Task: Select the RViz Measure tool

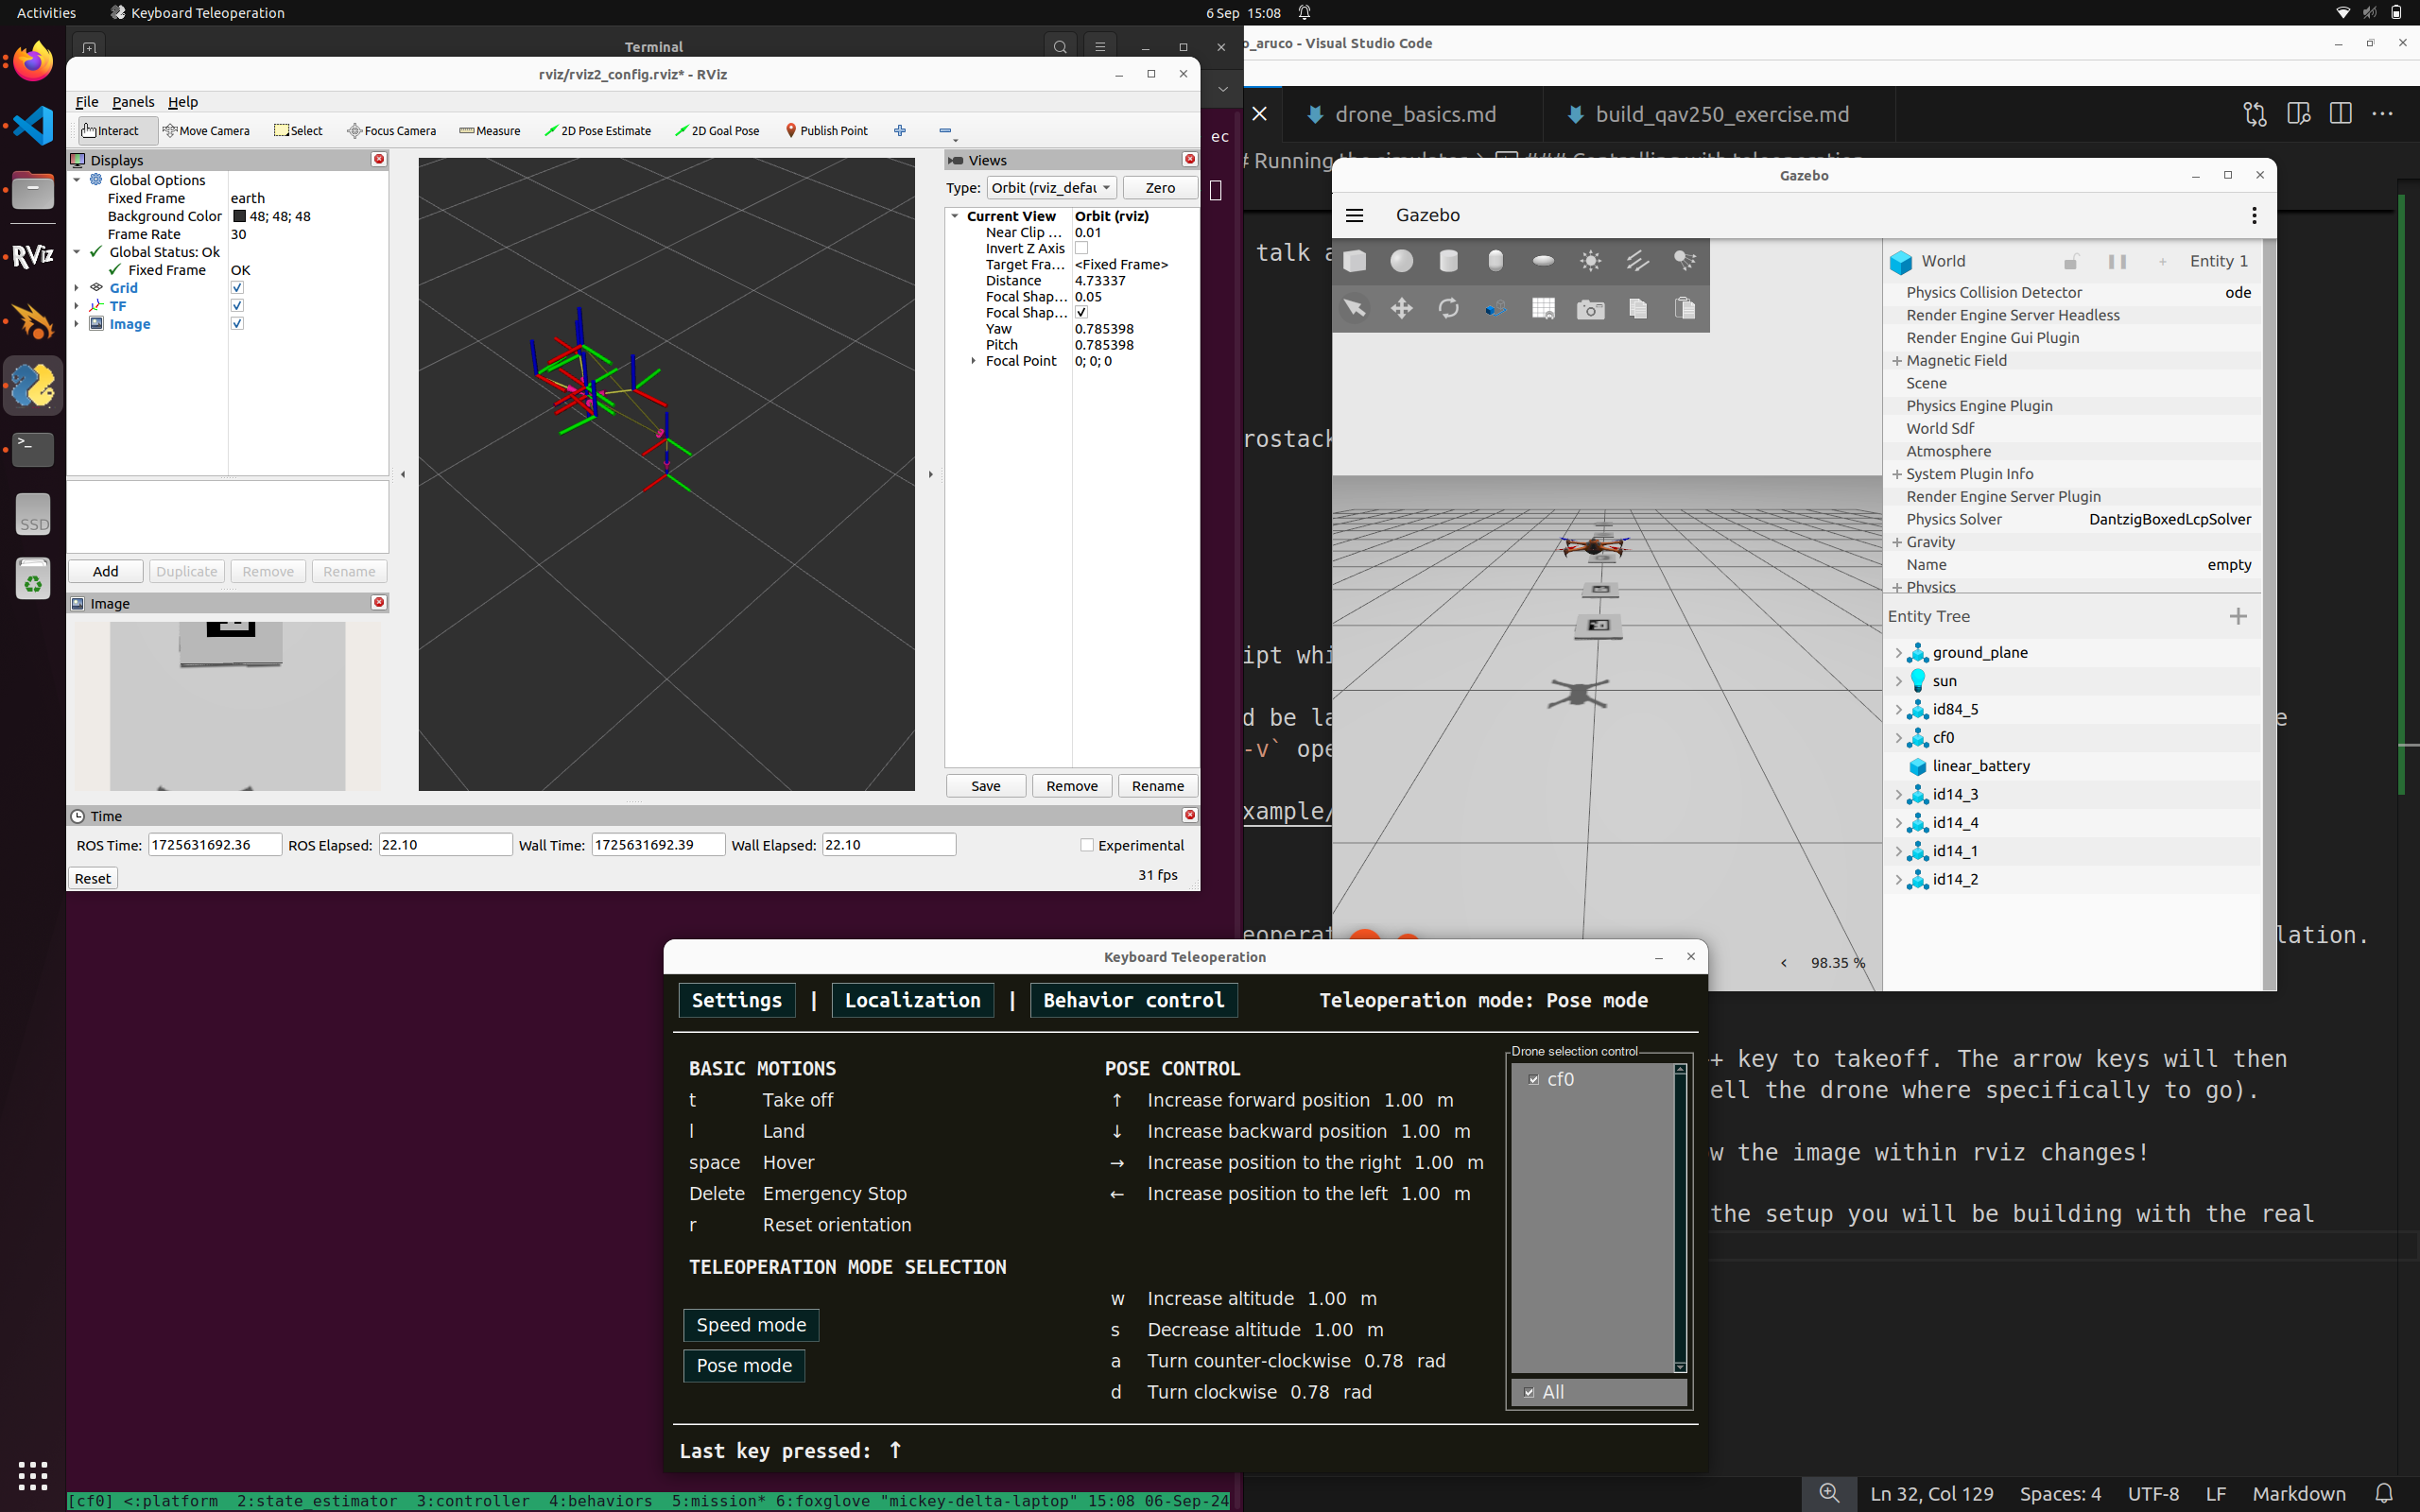Action: pos(490,131)
